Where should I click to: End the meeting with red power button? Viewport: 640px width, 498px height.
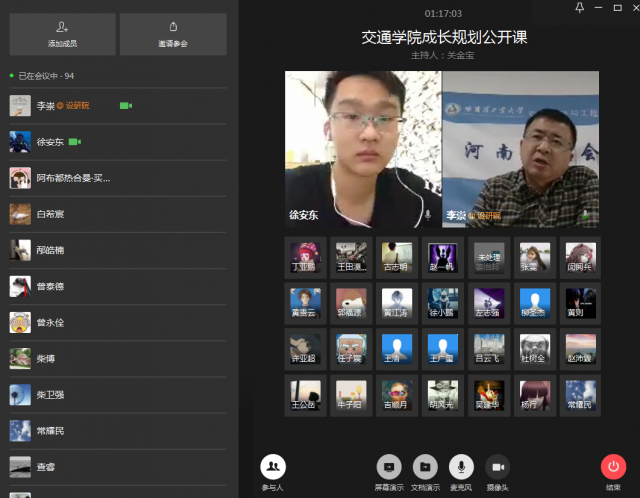point(613,467)
